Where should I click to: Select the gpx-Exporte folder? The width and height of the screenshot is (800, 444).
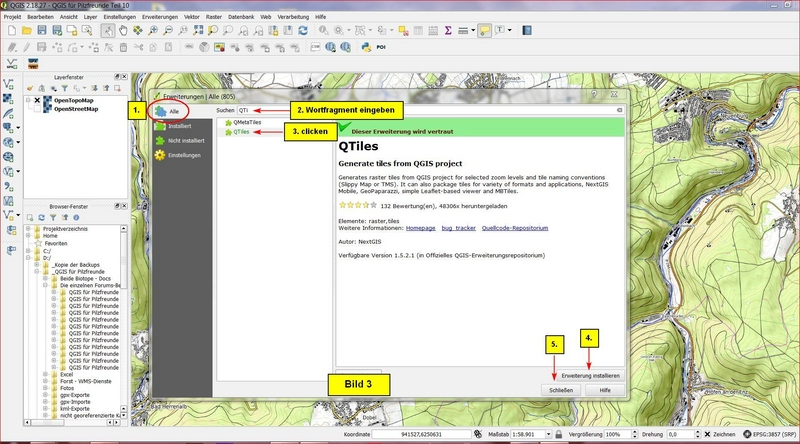pyautogui.click(x=74, y=395)
